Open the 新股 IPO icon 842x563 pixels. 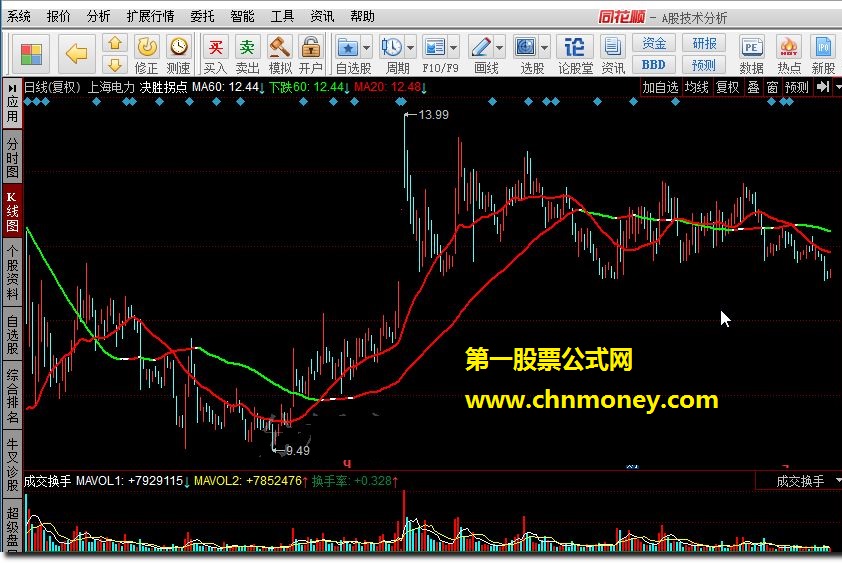(x=823, y=54)
